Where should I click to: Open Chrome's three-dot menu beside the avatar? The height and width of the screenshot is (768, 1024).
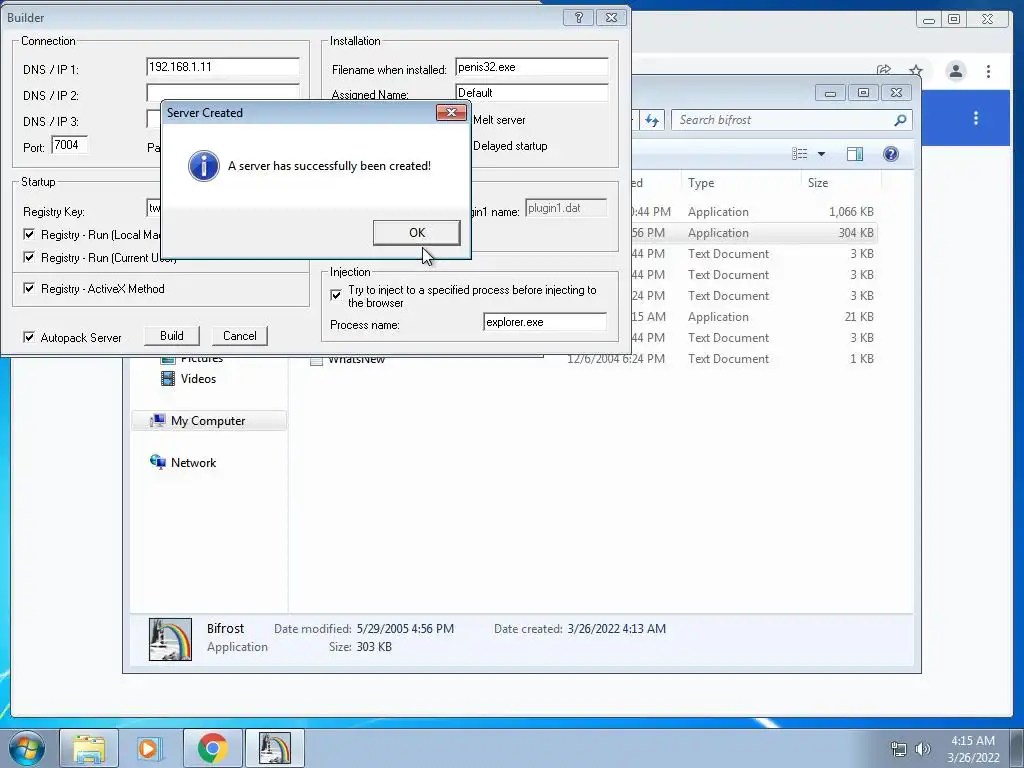coord(988,71)
